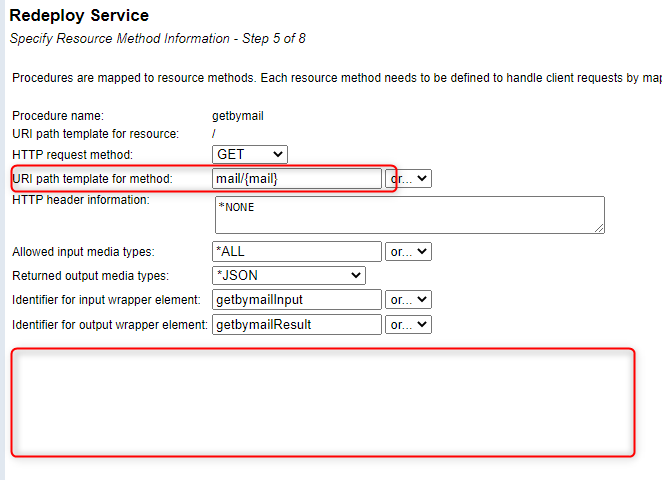Click the getbymail procedure name value
The width and height of the screenshot is (662, 480).
(x=238, y=116)
